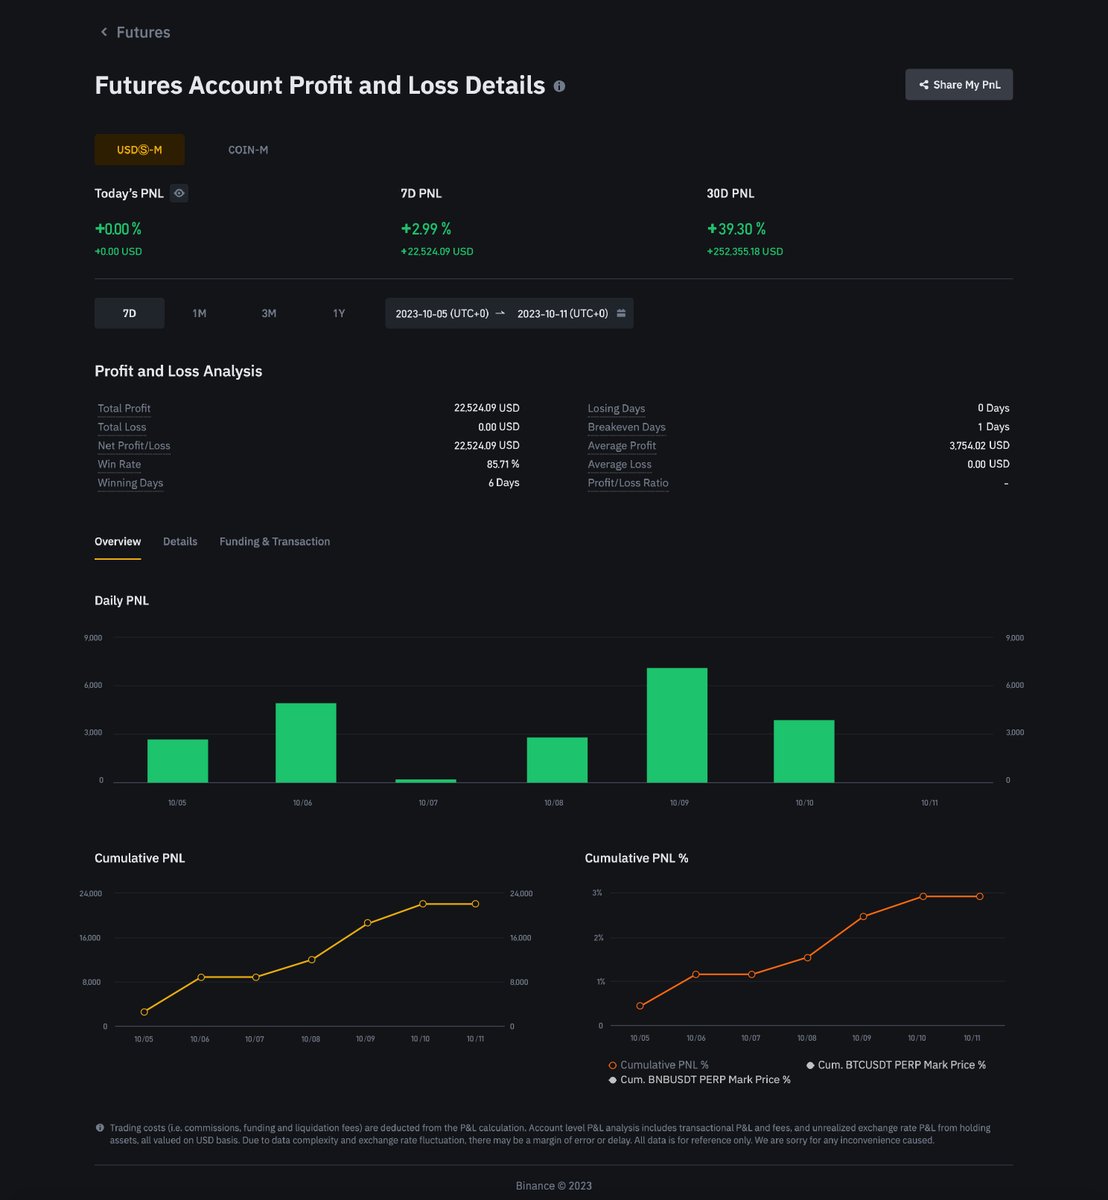This screenshot has width=1108, height=1200.
Task: Click the 30D PNL +39.30 % value
Action: click(736, 229)
